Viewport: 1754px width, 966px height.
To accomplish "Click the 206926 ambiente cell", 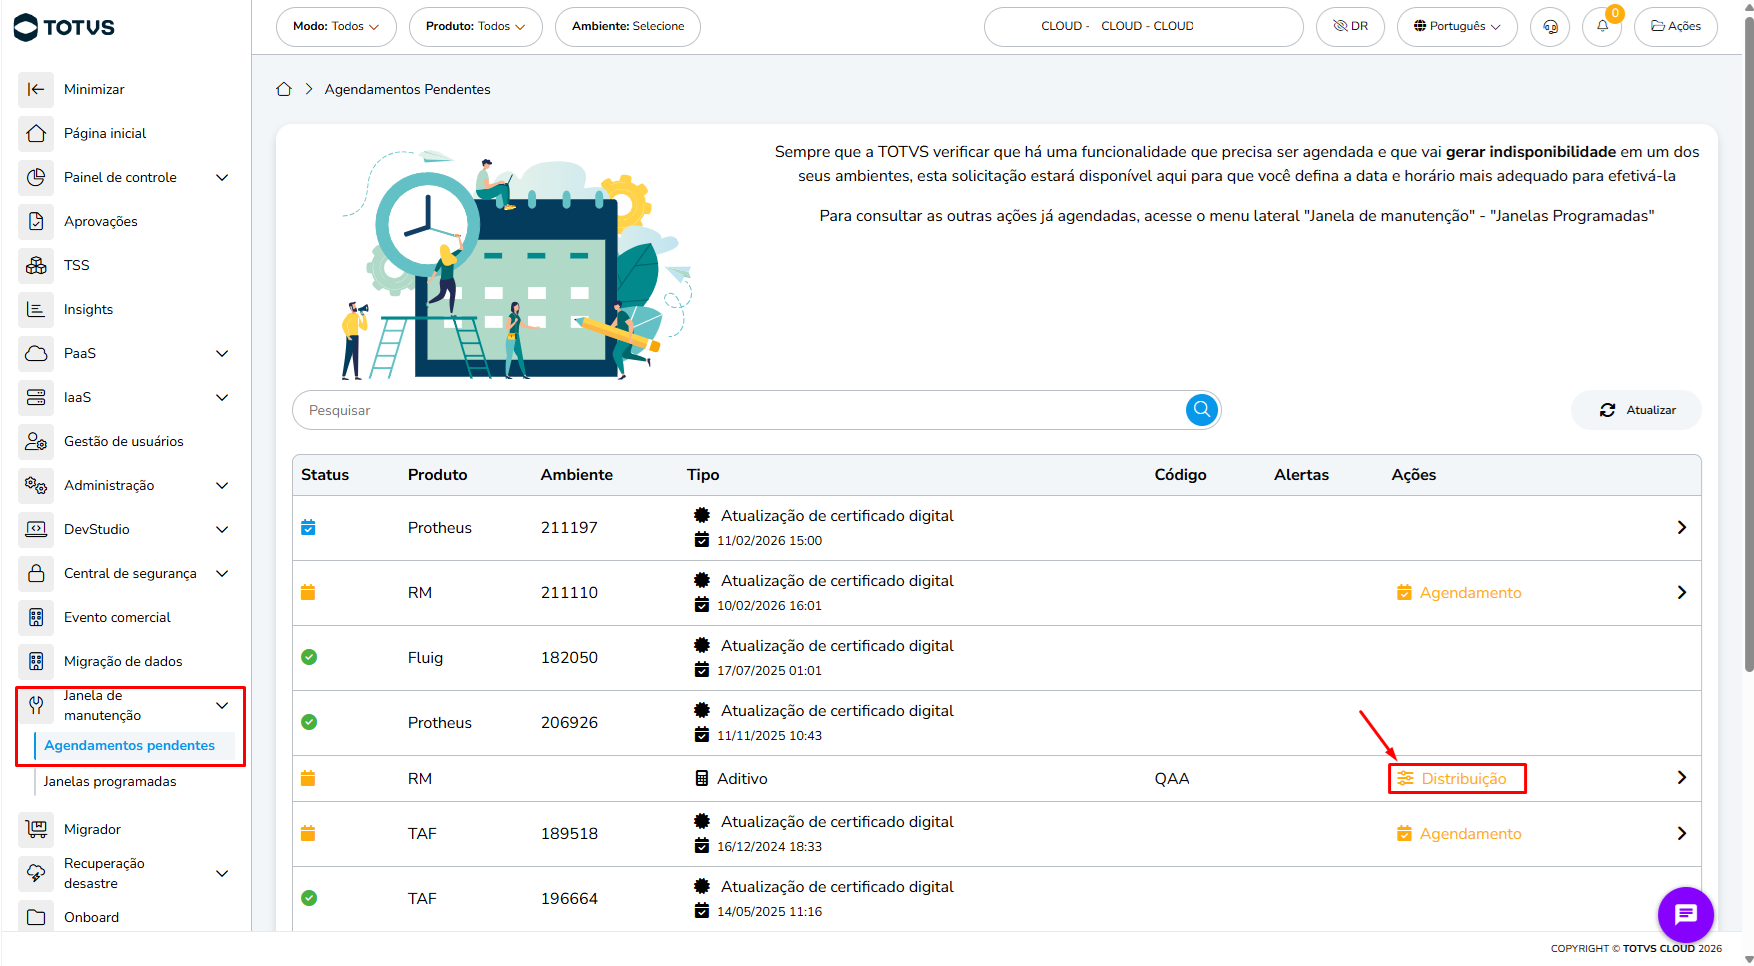I will (x=569, y=722).
